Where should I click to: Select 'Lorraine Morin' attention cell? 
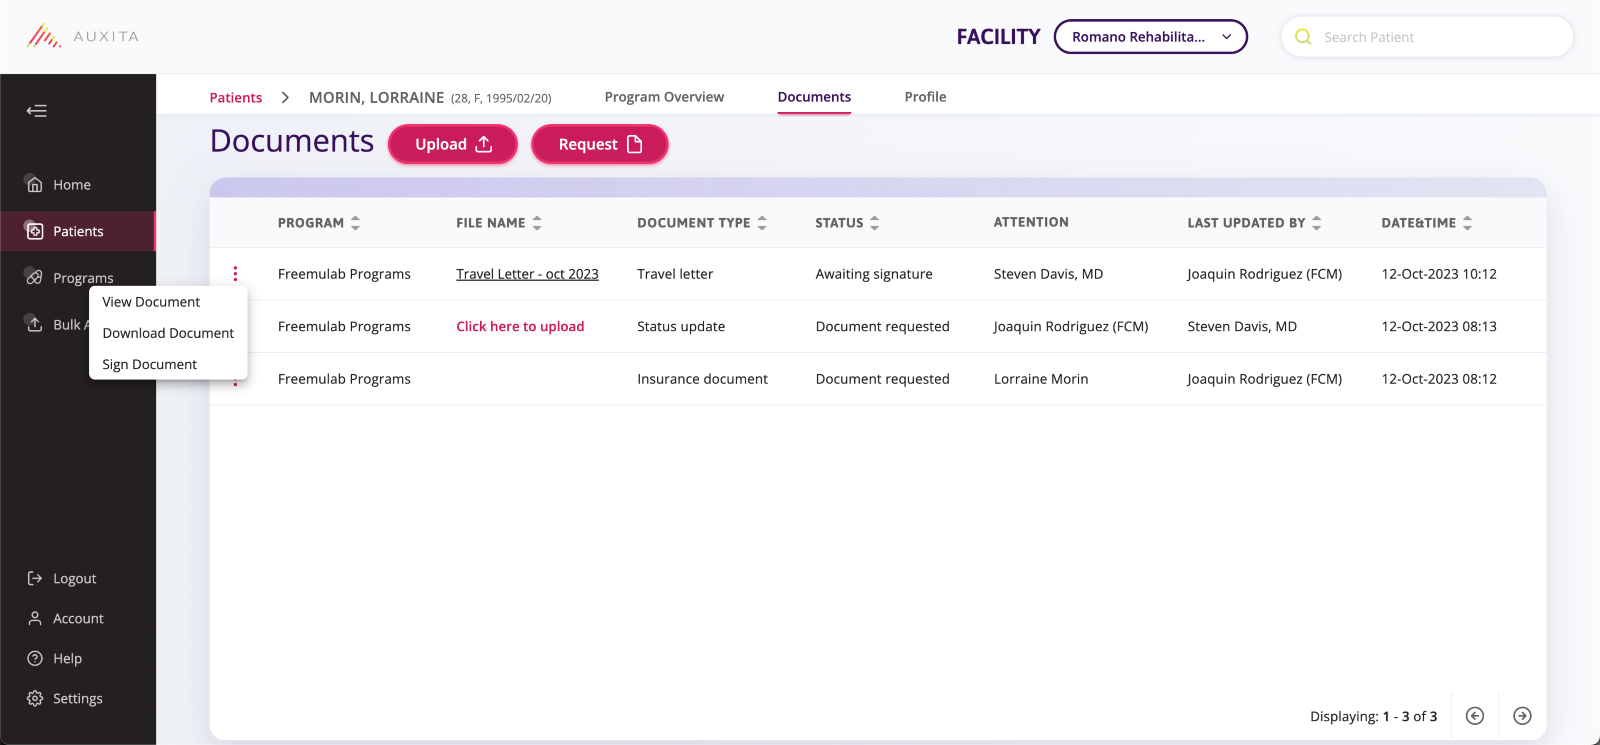point(1041,379)
